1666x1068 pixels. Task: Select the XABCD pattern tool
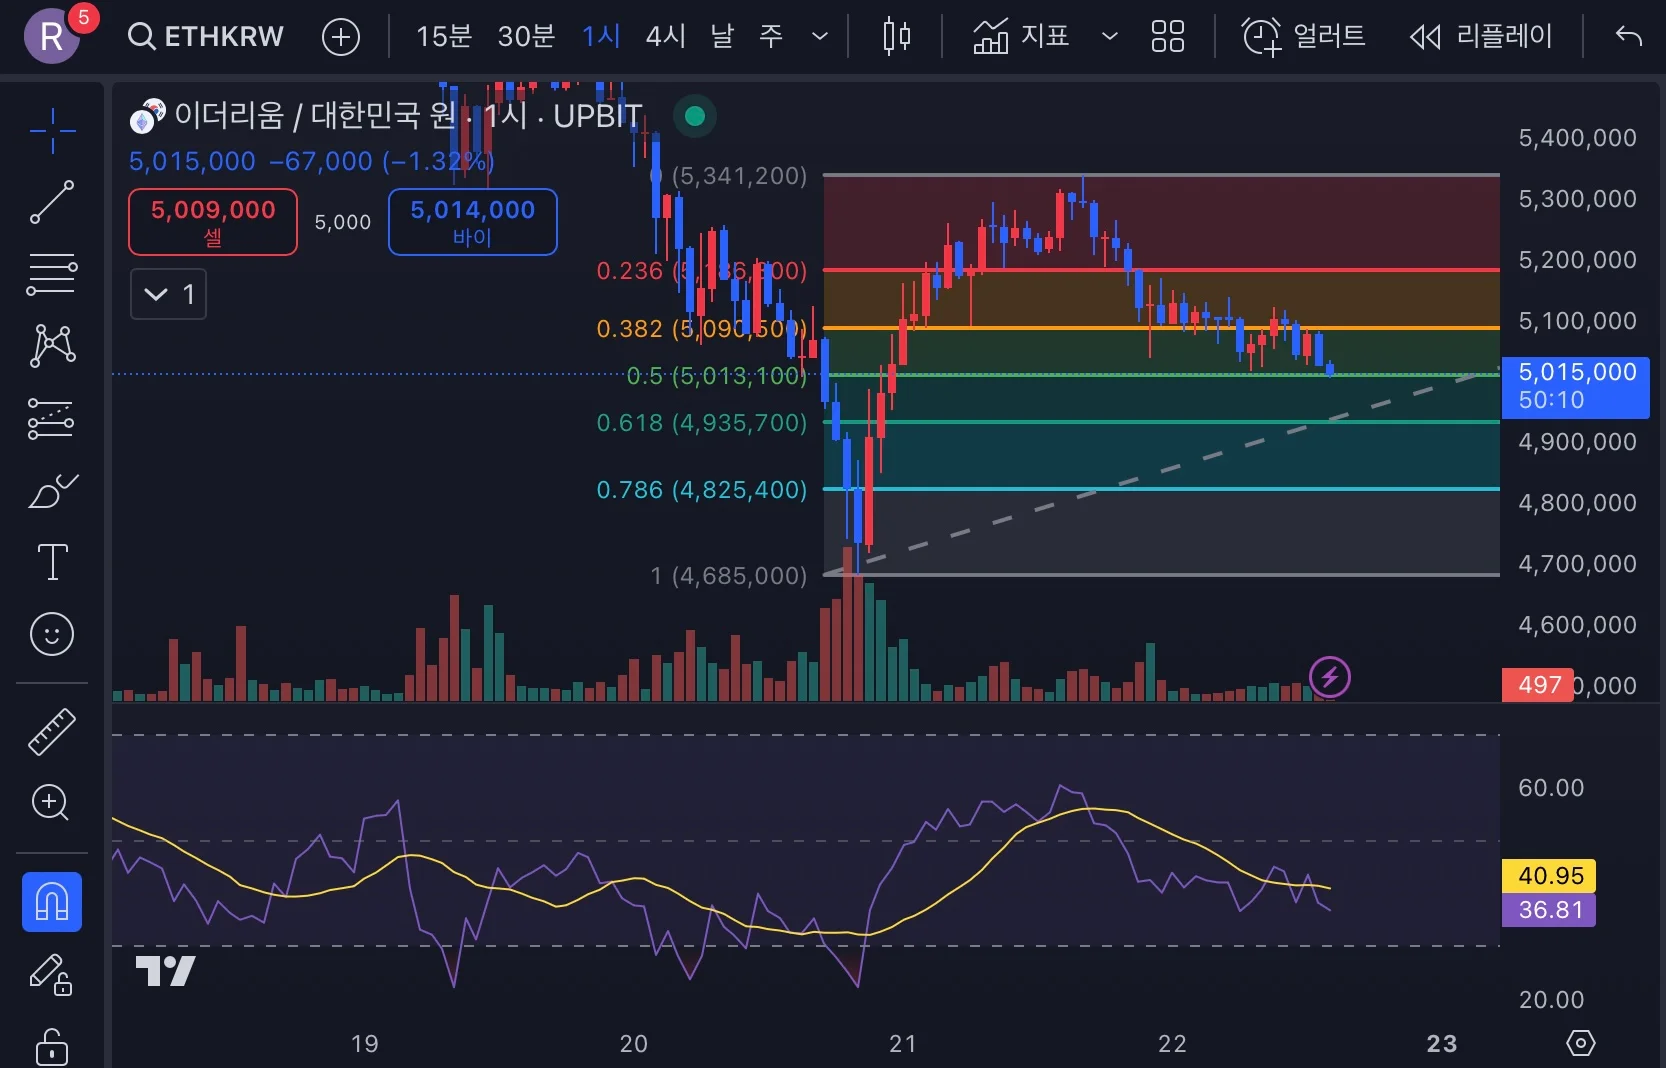52,346
